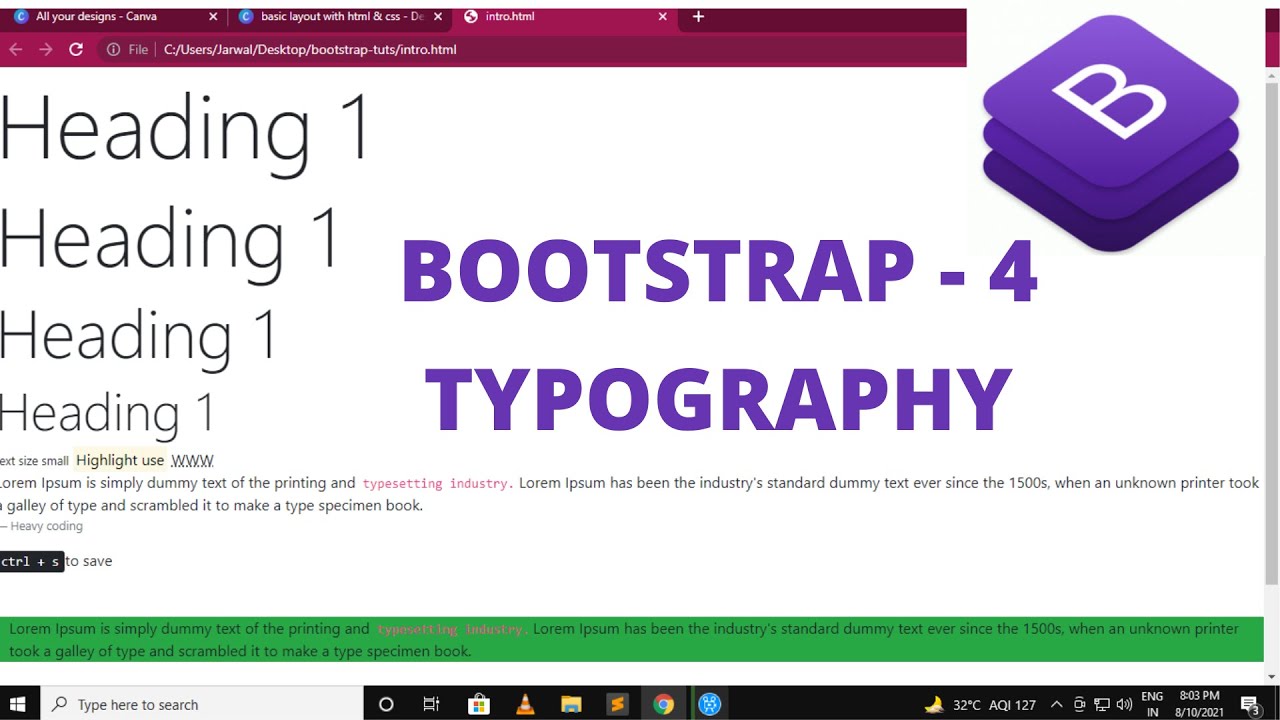The width and height of the screenshot is (1280, 720).
Task: Switch to Google Chrome on taskbar
Action: click(663, 704)
